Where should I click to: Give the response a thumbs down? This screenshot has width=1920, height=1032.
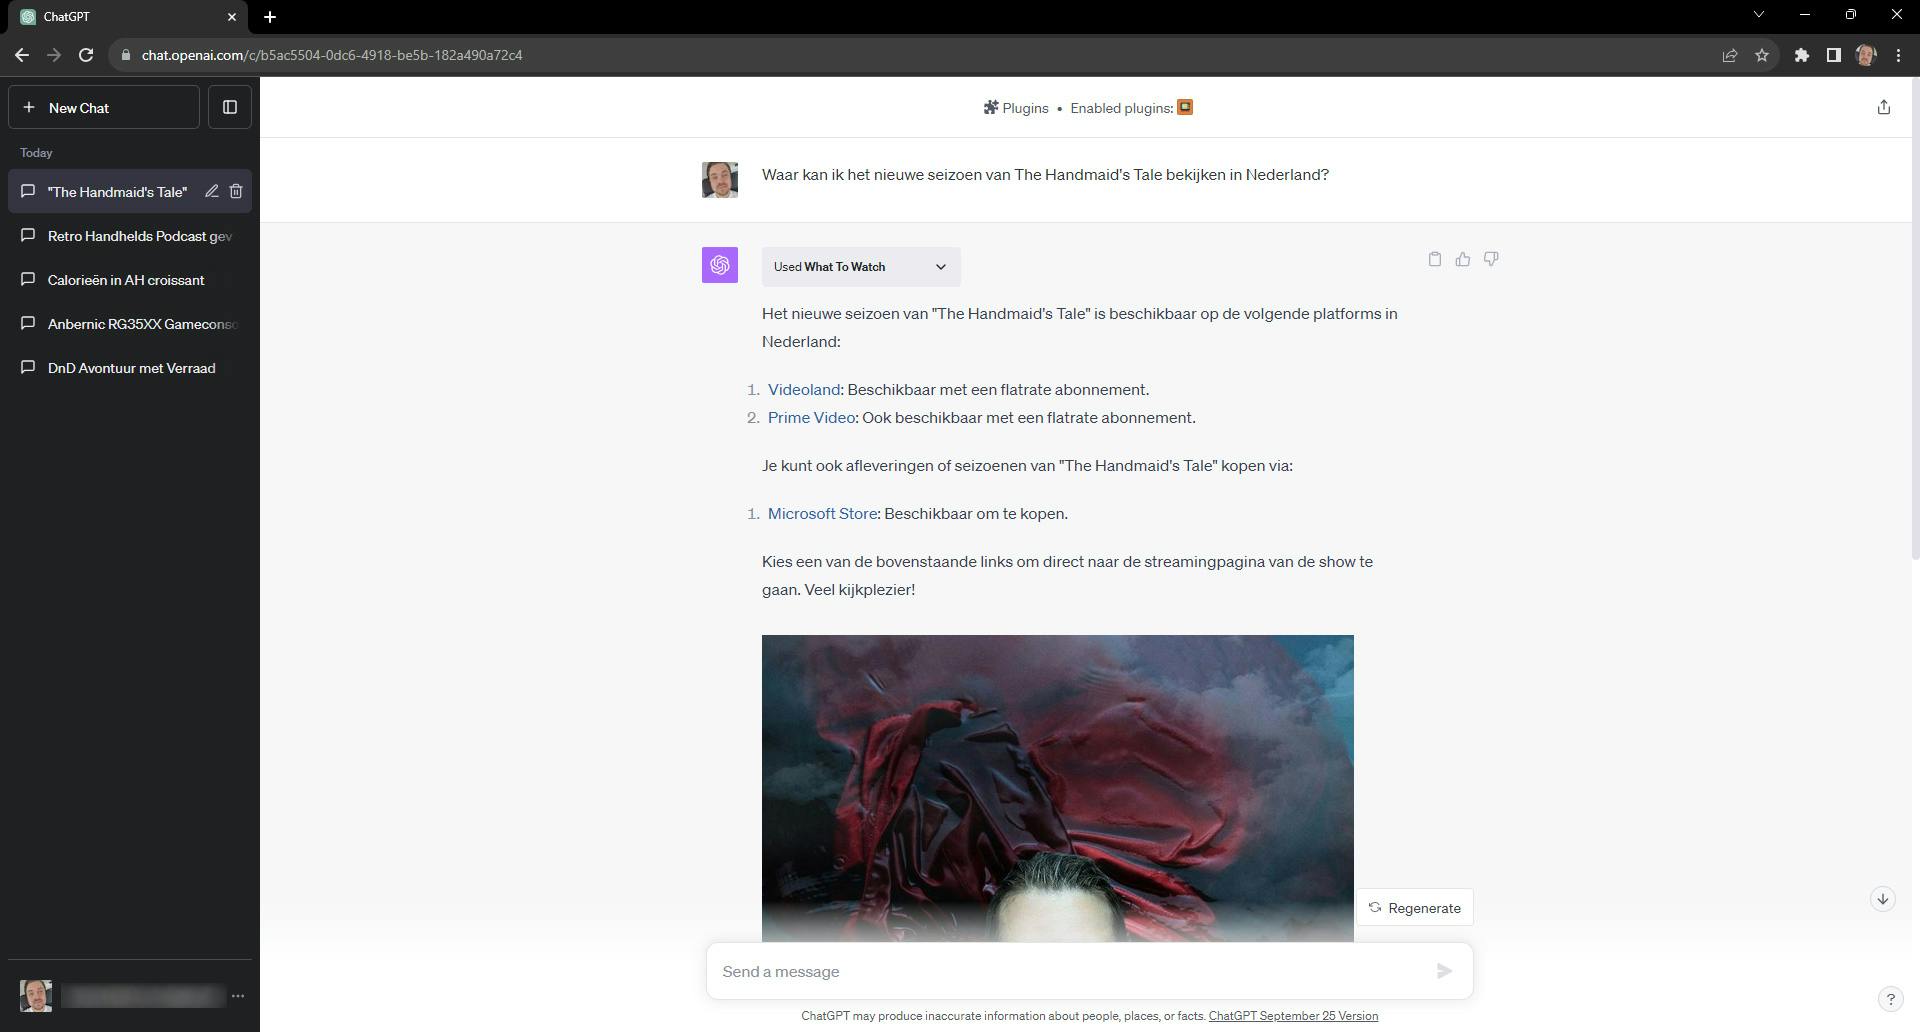coord(1491,259)
